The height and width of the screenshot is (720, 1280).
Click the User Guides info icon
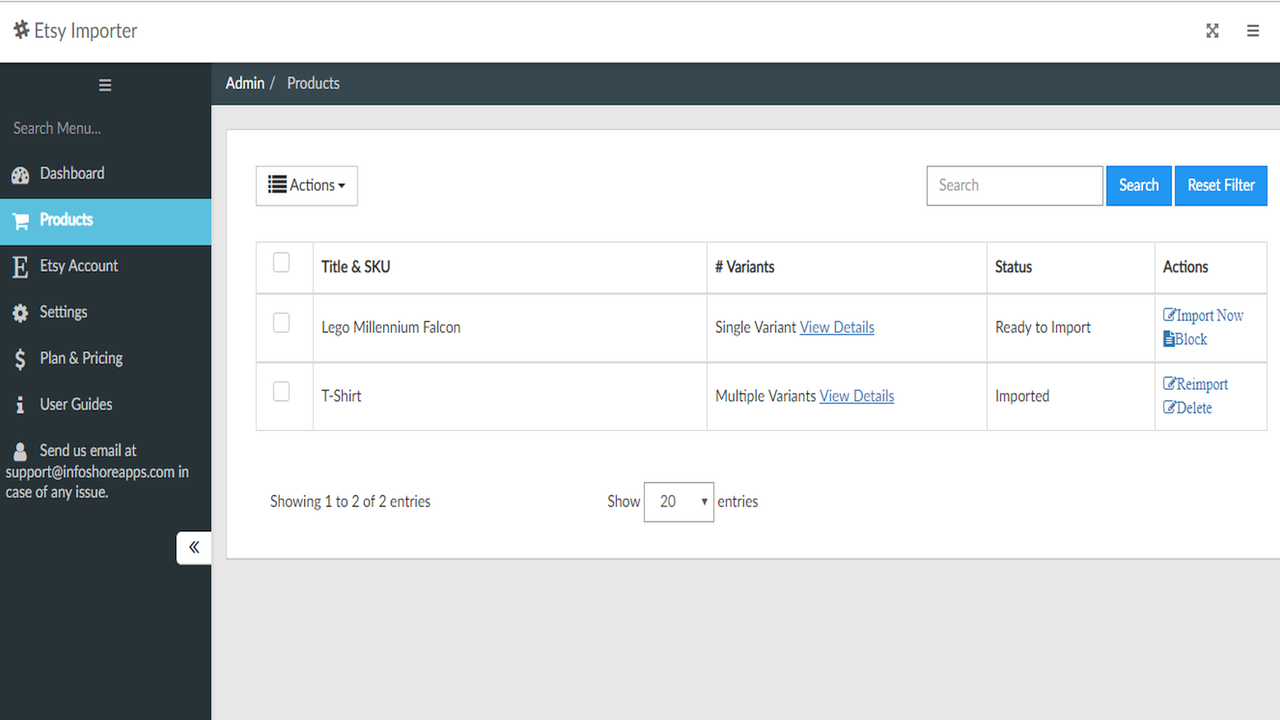tap(20, 404)
